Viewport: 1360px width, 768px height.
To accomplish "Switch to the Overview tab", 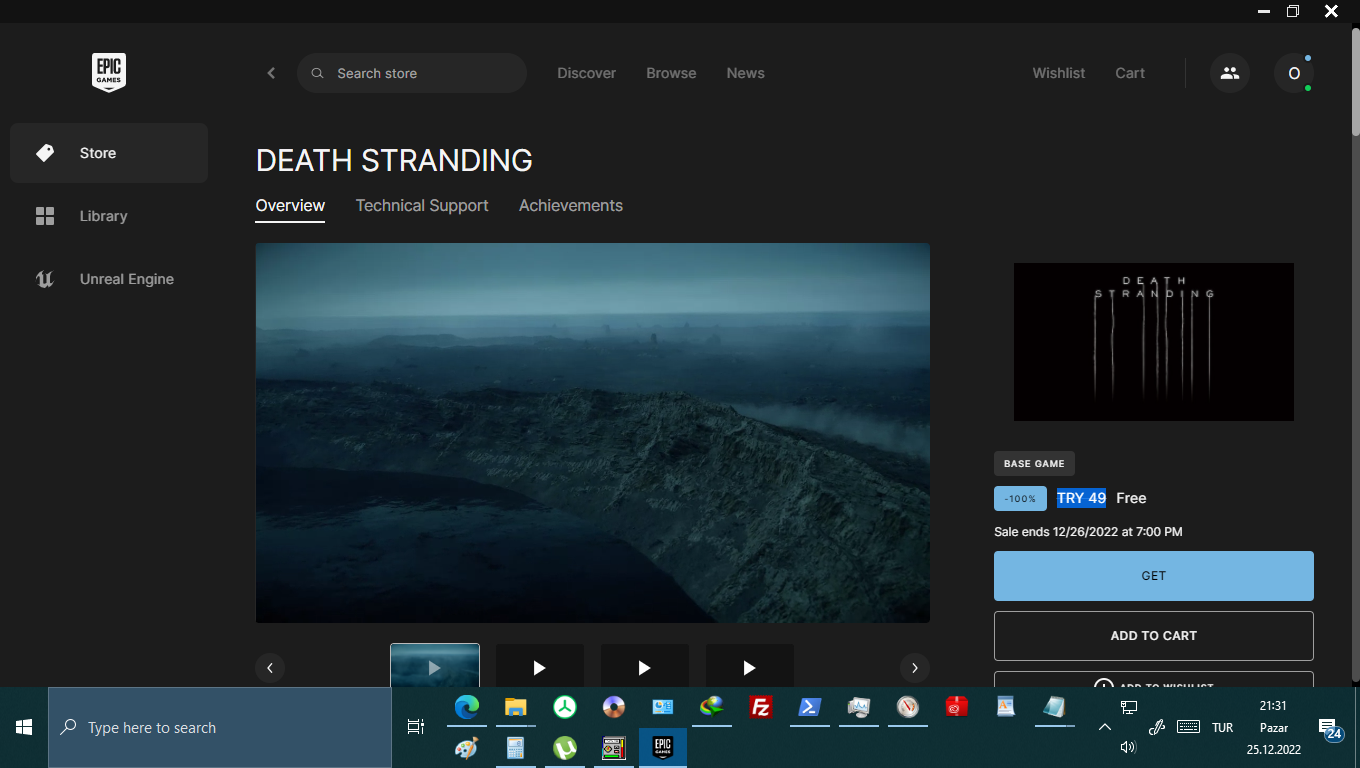I will [290, 206].
